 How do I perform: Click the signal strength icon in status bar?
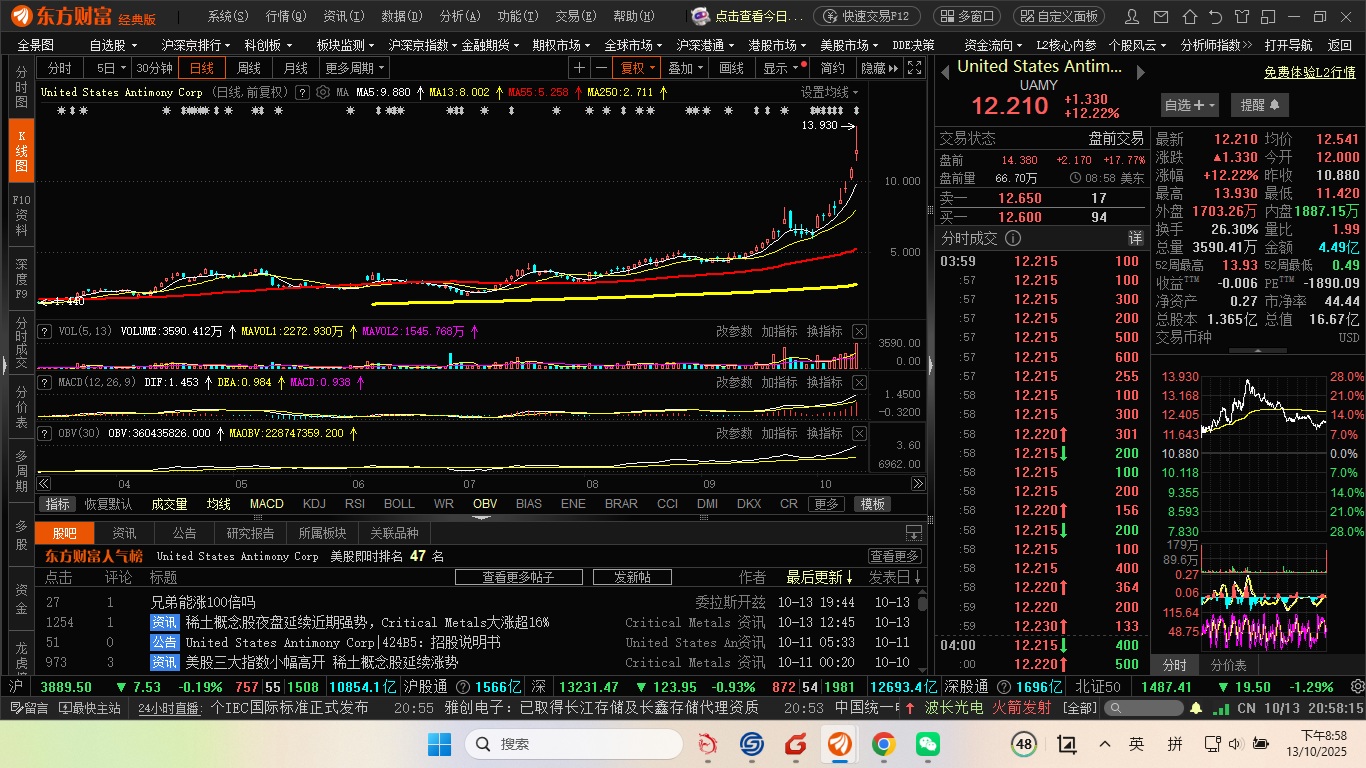tap(1222, 708)
